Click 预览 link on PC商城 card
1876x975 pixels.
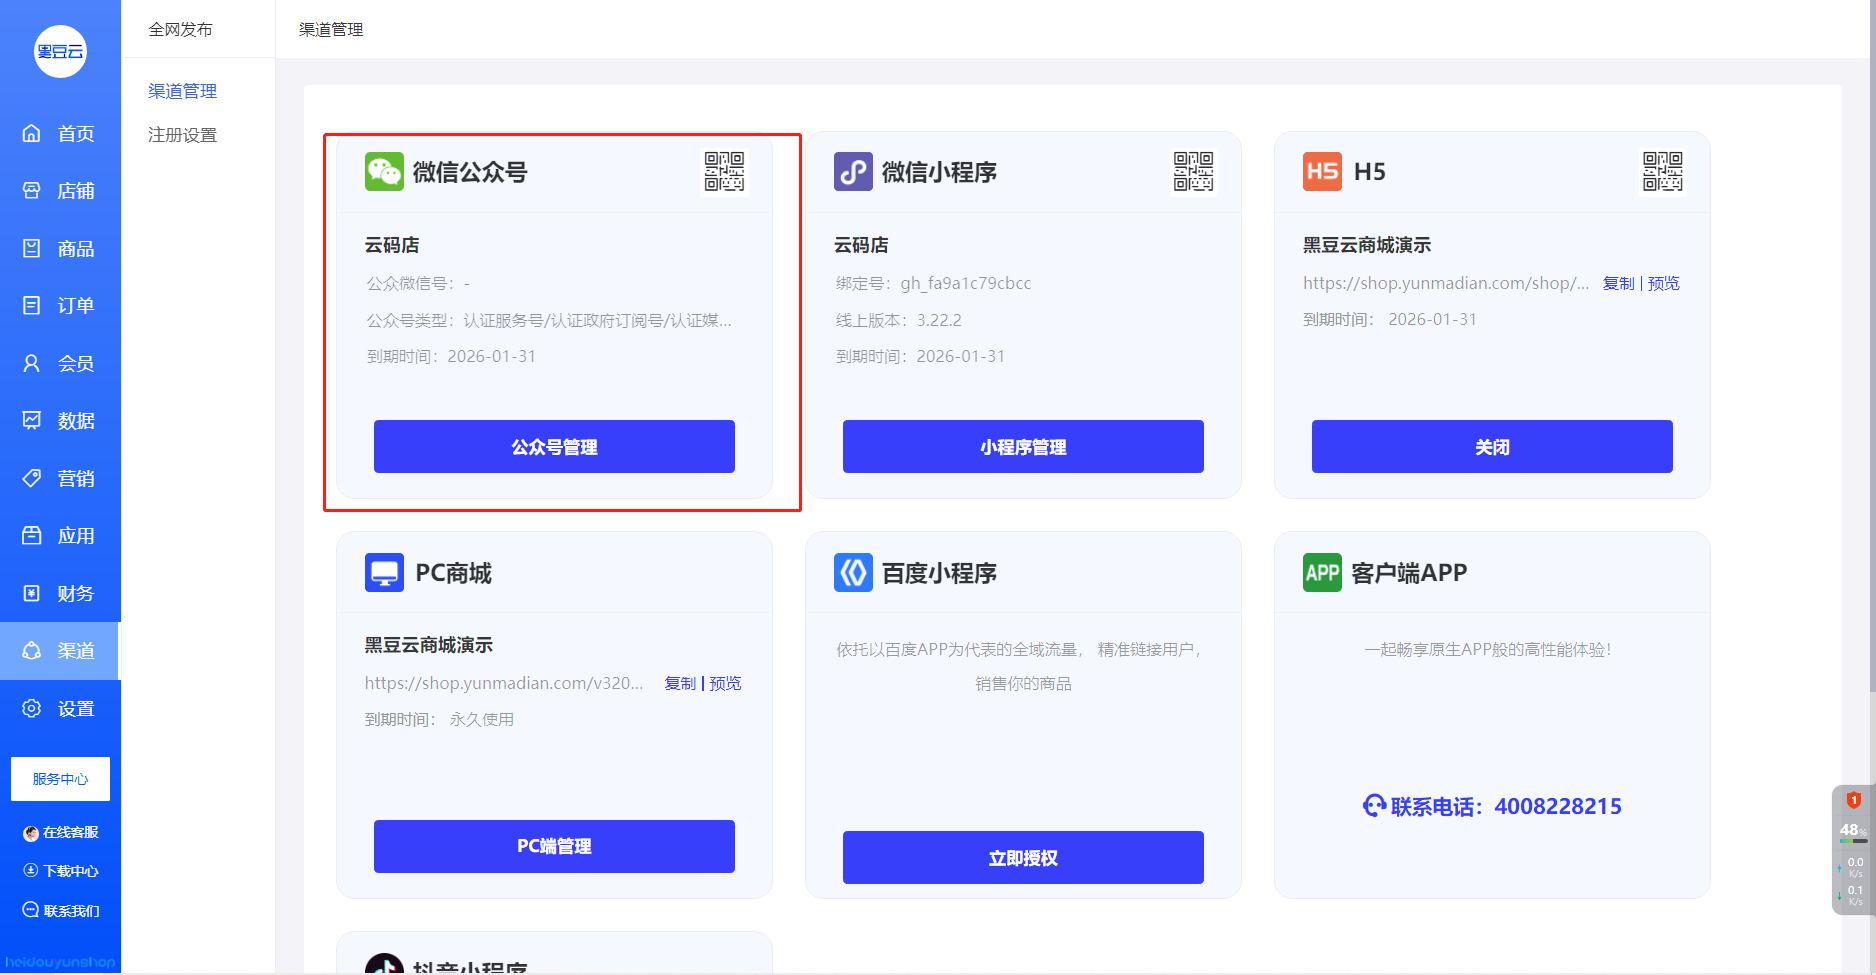725,683
